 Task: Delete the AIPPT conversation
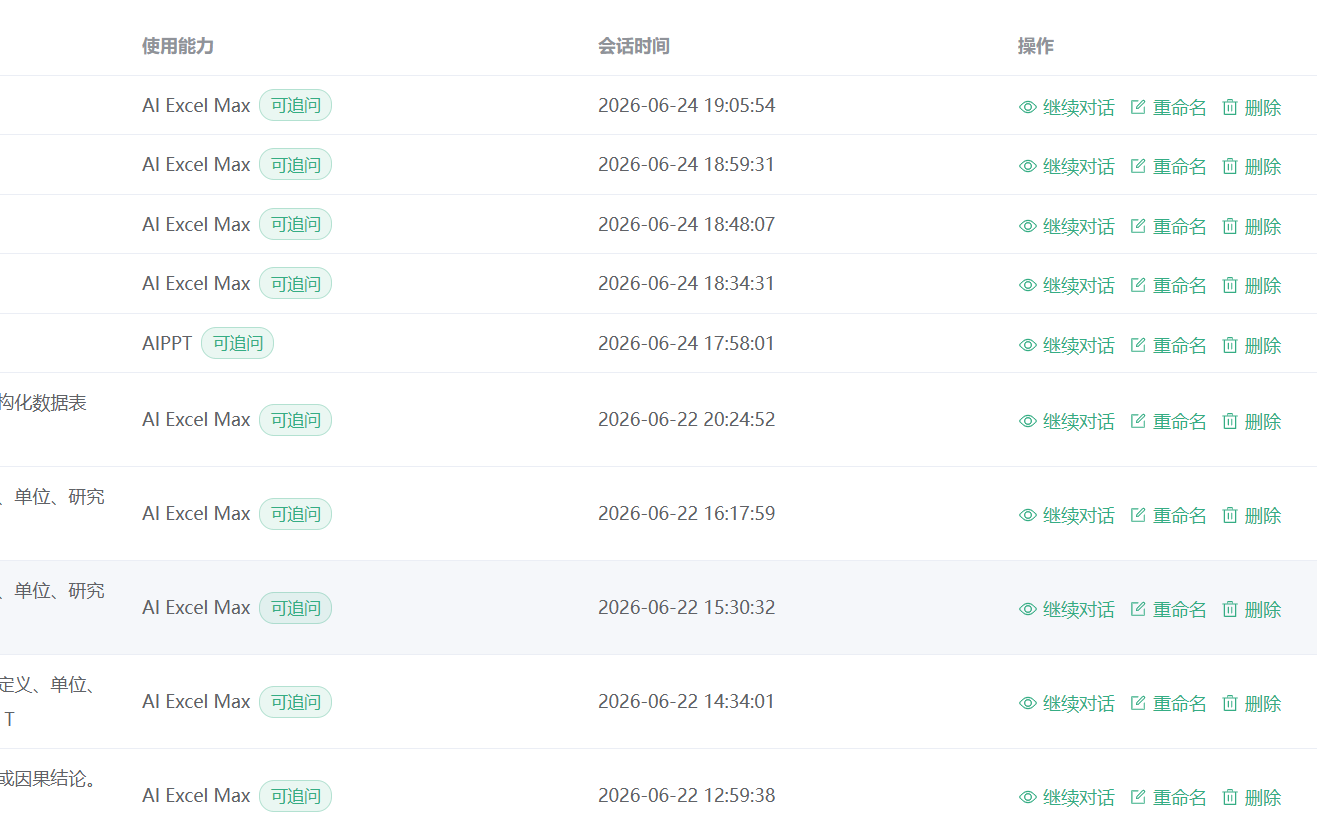[x=1251, y=345]
